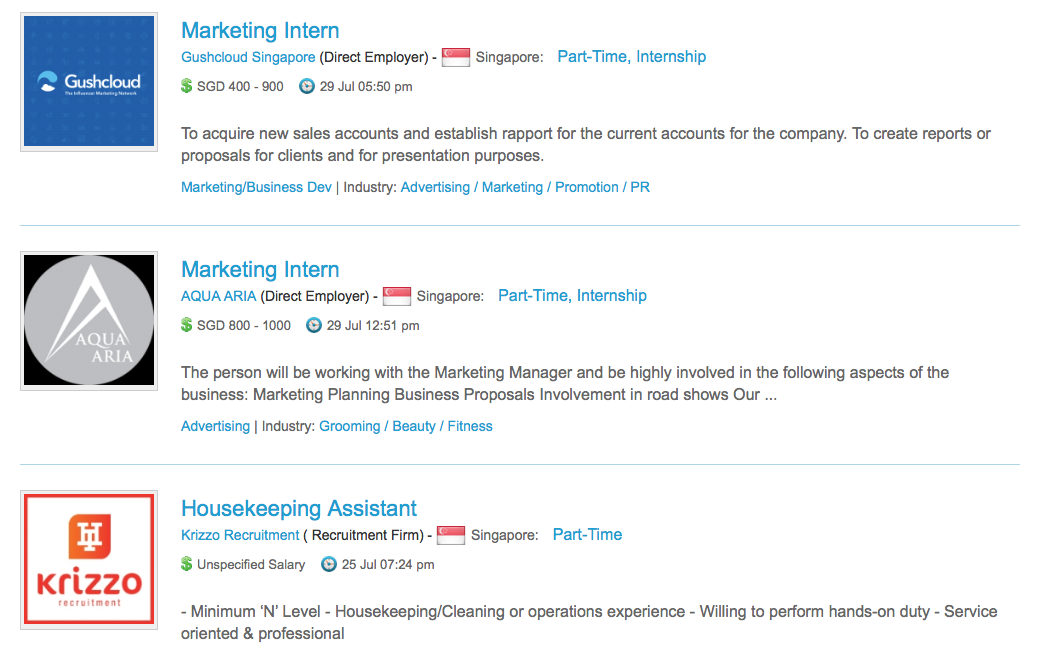Open the Gushcloud Marketing Intern job title
The width and height of the screenshot is (1046, 651).
260,31
